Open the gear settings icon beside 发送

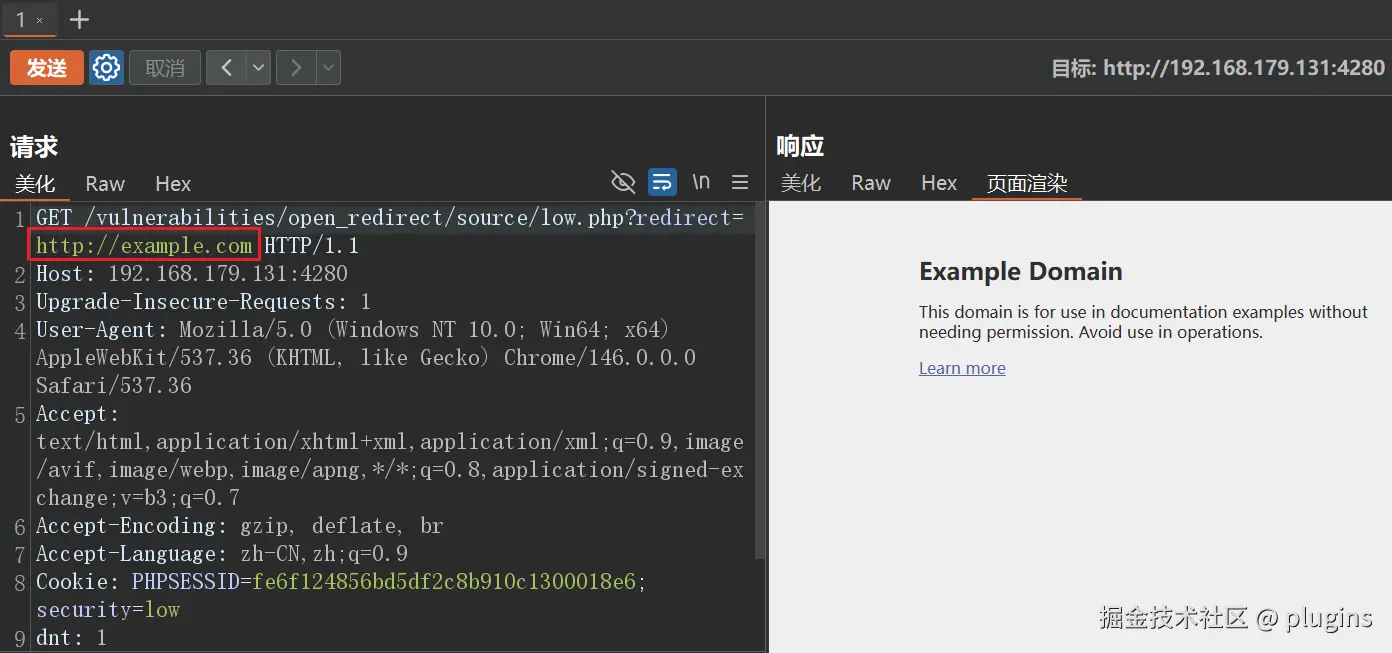pyautogui.click(x=106, y=68)
